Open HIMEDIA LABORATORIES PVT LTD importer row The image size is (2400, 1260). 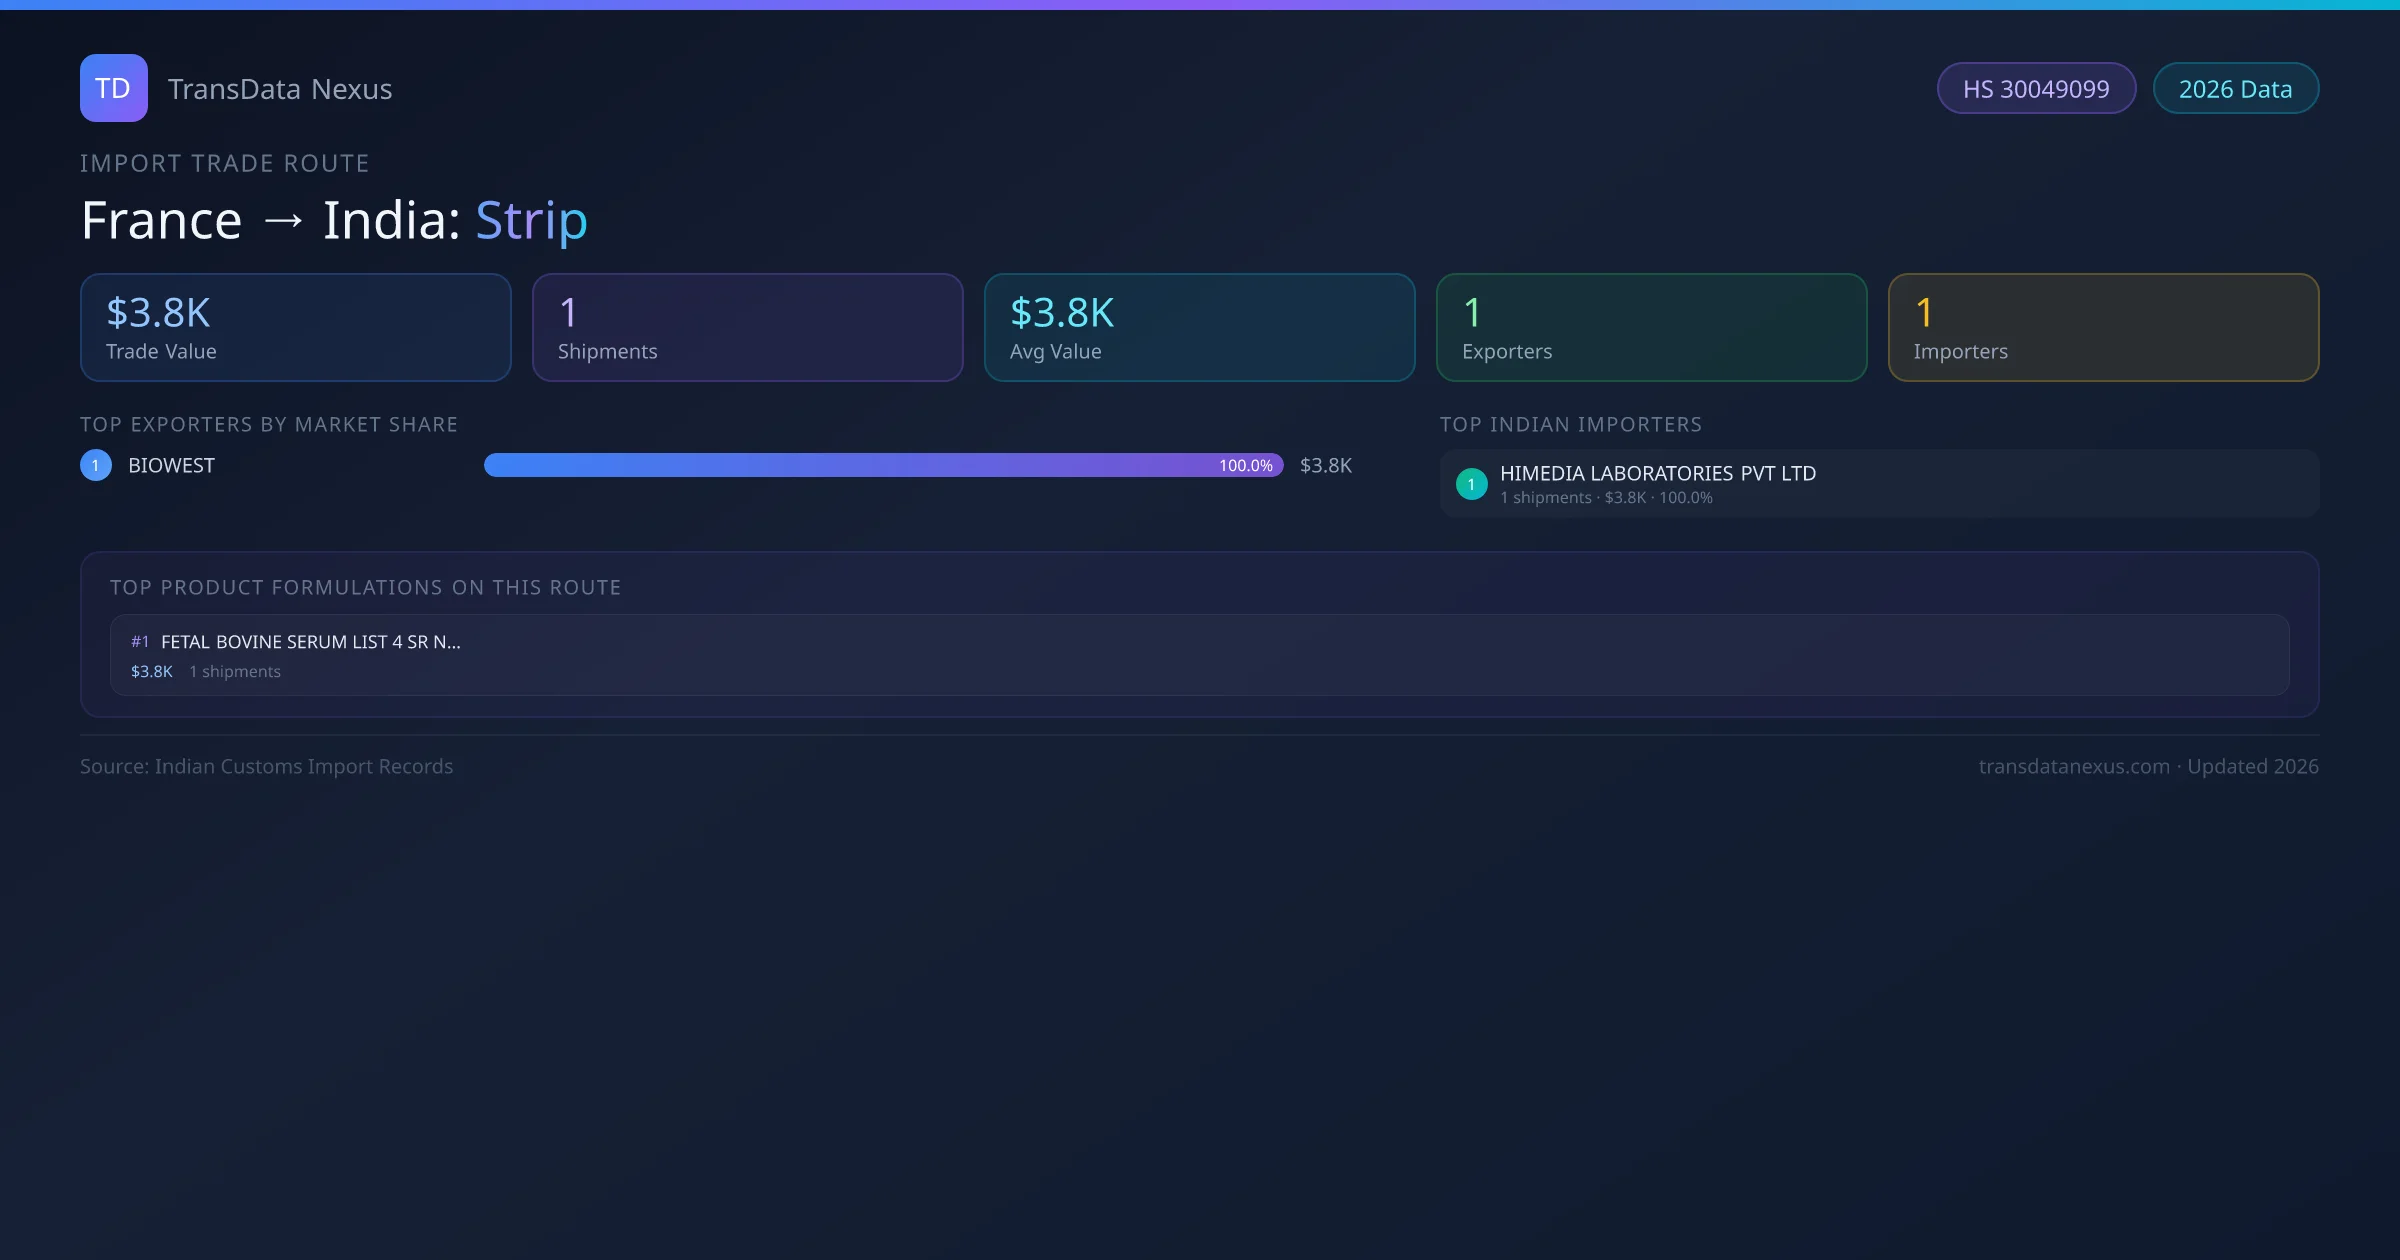[1657, 474]
